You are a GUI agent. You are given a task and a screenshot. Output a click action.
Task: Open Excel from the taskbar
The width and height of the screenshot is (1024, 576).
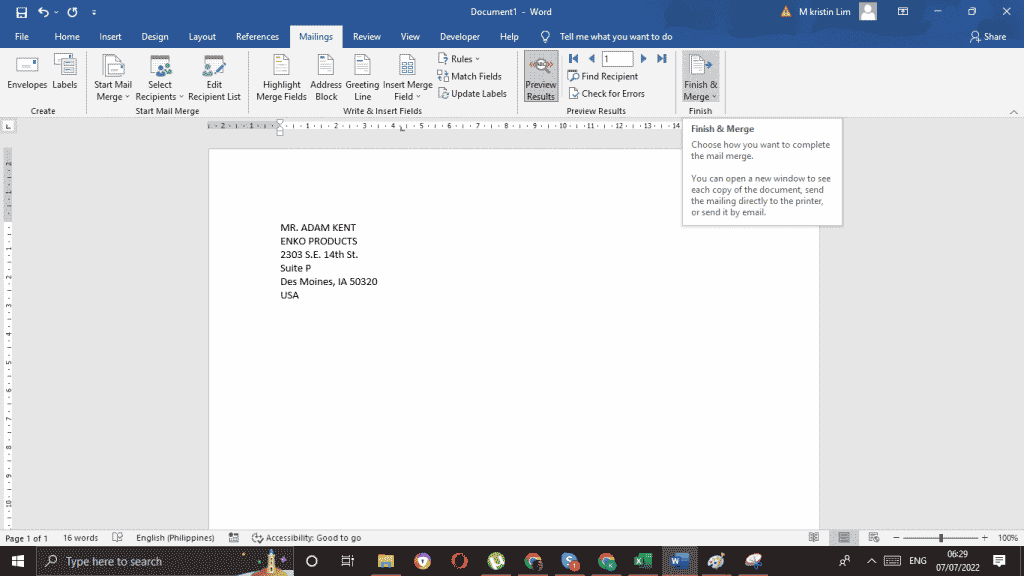643,561
